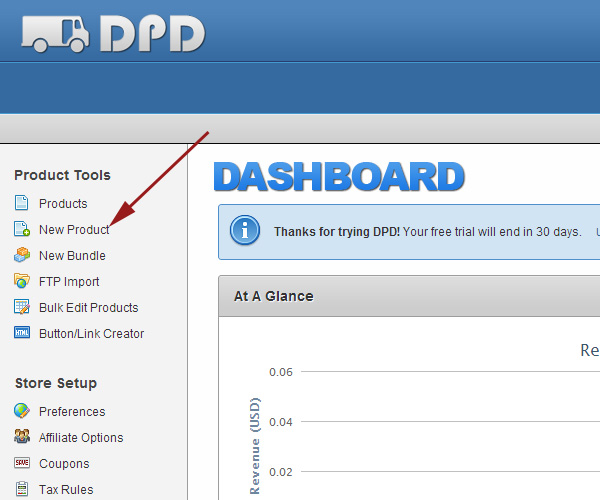Open the Products link
600x500 pixels.
point(63,204)
